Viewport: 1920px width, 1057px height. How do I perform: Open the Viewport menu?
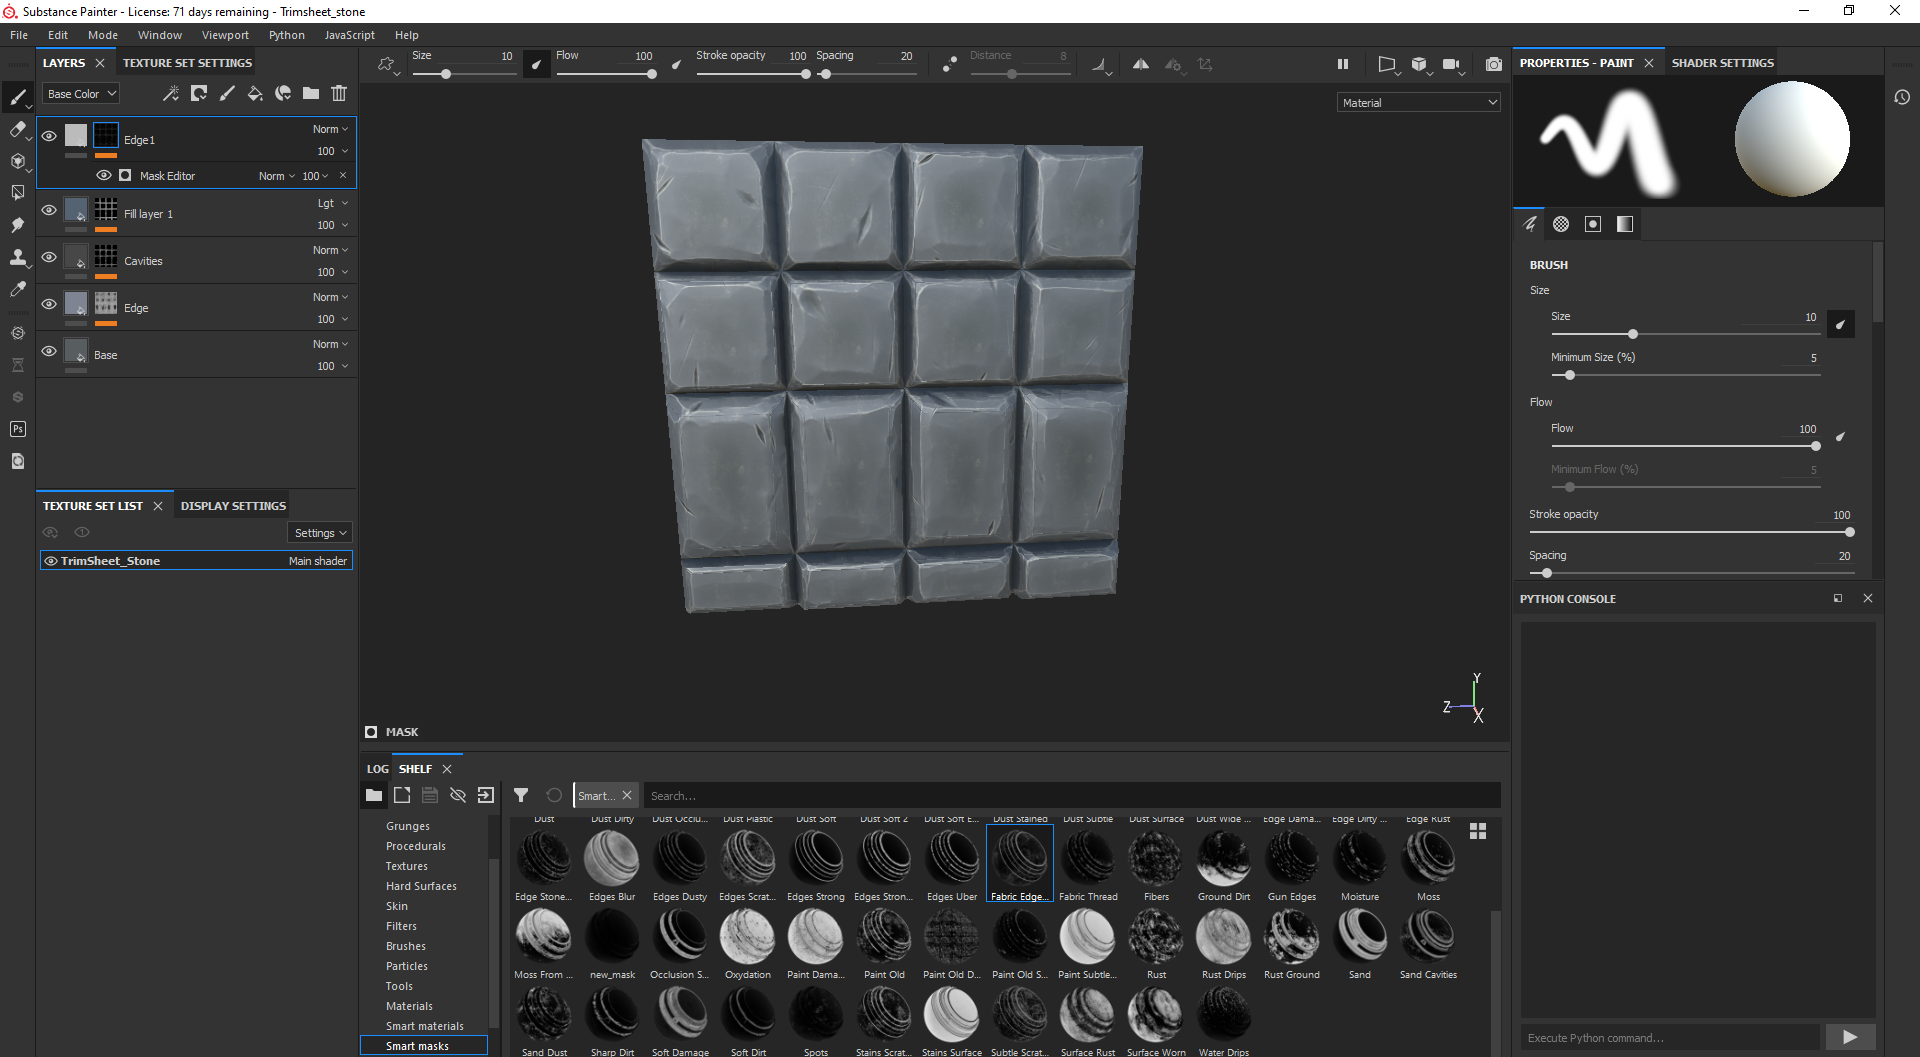[225, 35]
